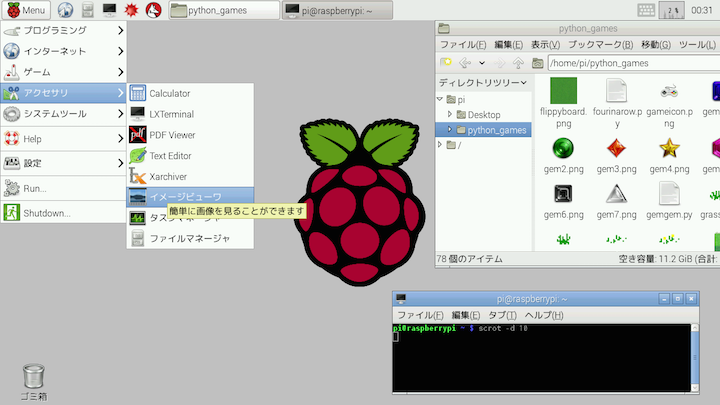Screen dimensions: 720x405
Task: Launch the terminal monitor icon in panel
Action: 109,10
